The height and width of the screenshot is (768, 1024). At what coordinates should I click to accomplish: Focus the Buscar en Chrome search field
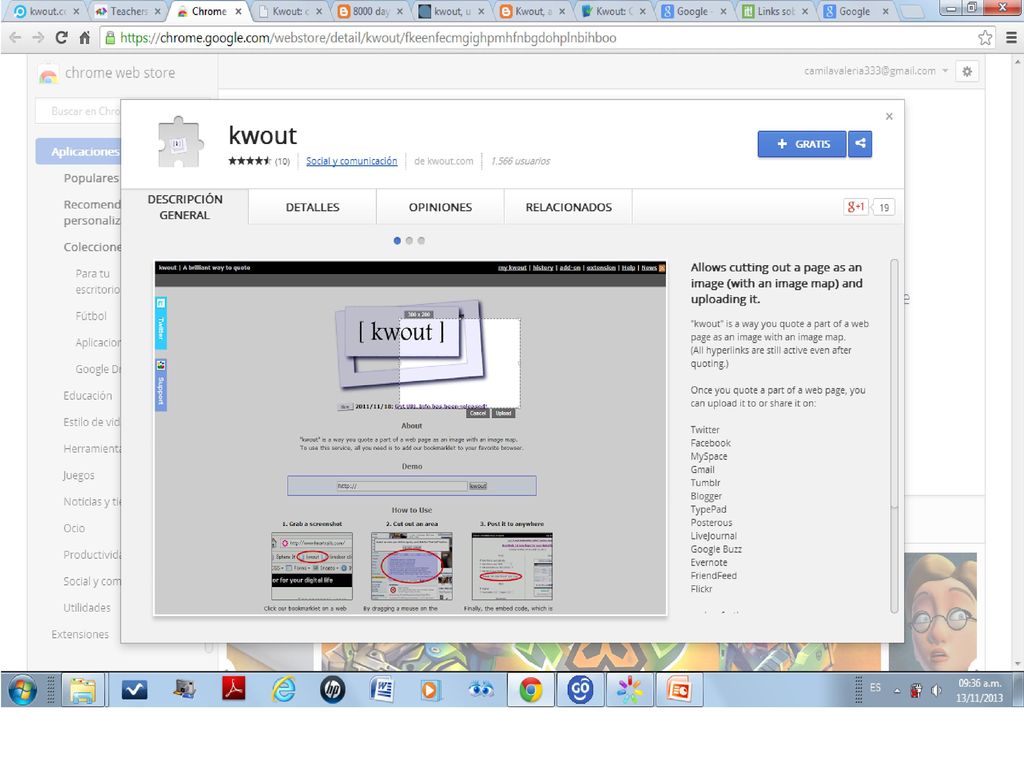coord(78,111)
